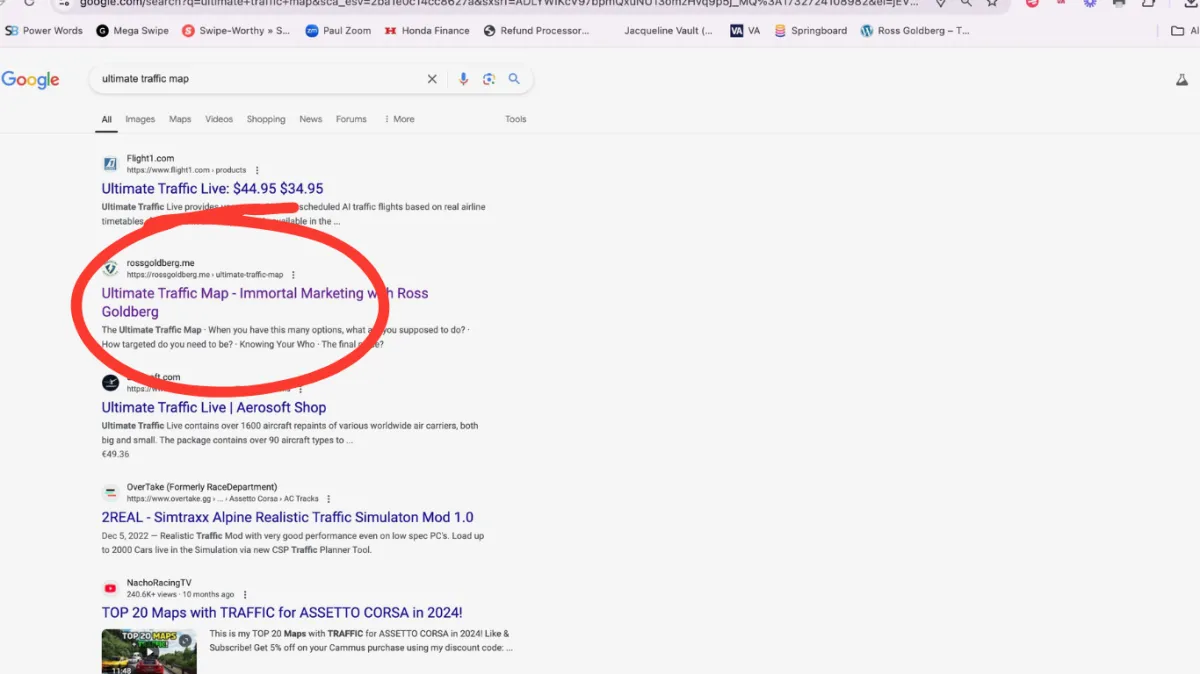1200x674 pixels.
Task: Open Honda Finance bookmark
Action: click(427, 31)
